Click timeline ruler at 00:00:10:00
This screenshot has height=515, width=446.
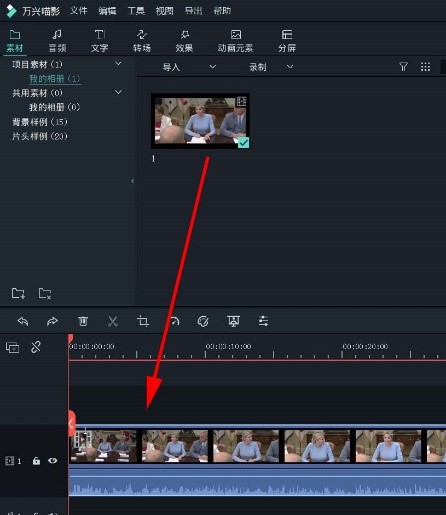click(x=228, y=347)
